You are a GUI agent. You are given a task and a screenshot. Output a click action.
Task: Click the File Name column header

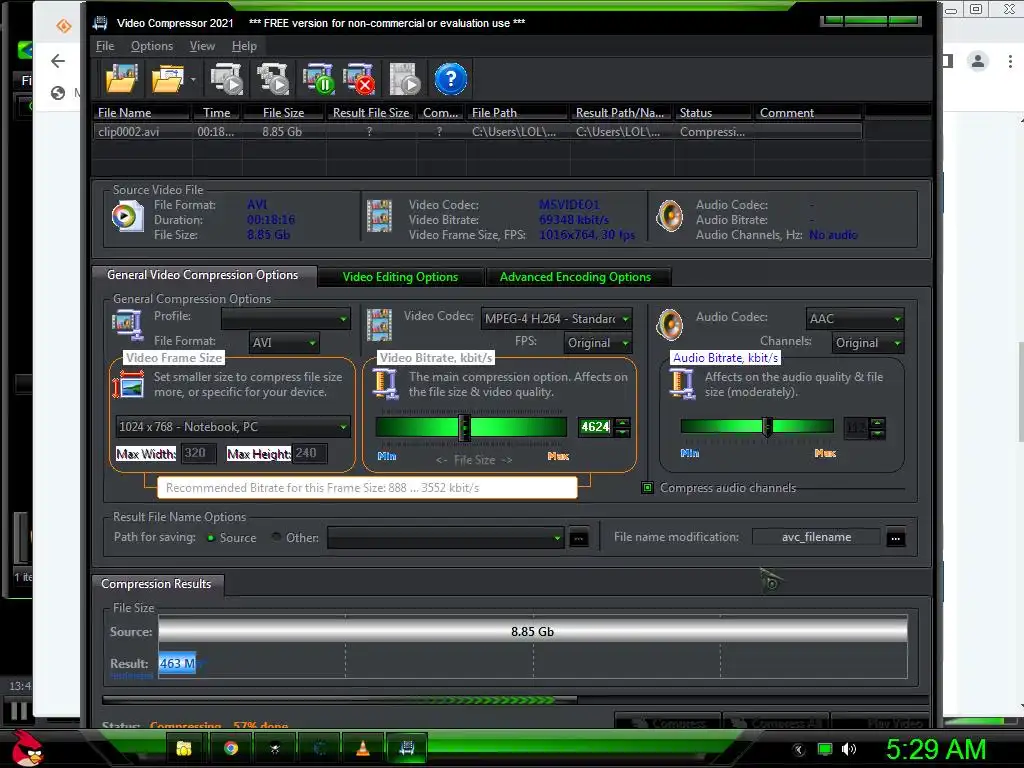pyautogui.click(x=141, y=112)
